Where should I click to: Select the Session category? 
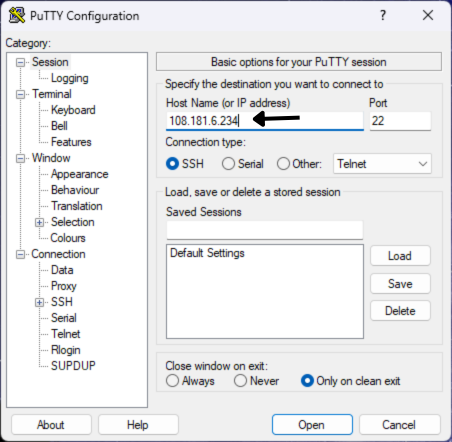(50, 62)
